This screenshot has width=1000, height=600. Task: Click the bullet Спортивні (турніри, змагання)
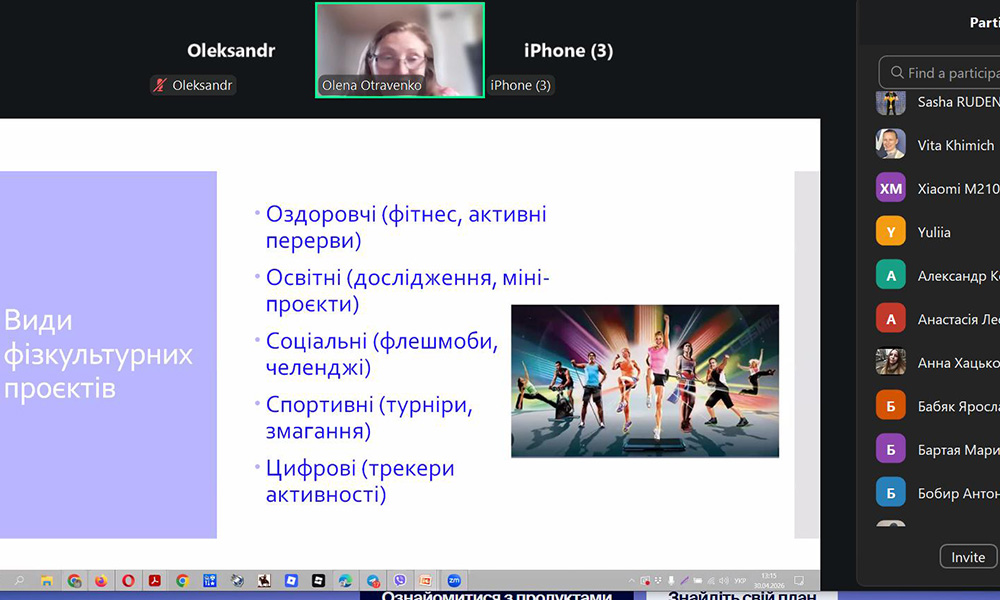point(369,417)
